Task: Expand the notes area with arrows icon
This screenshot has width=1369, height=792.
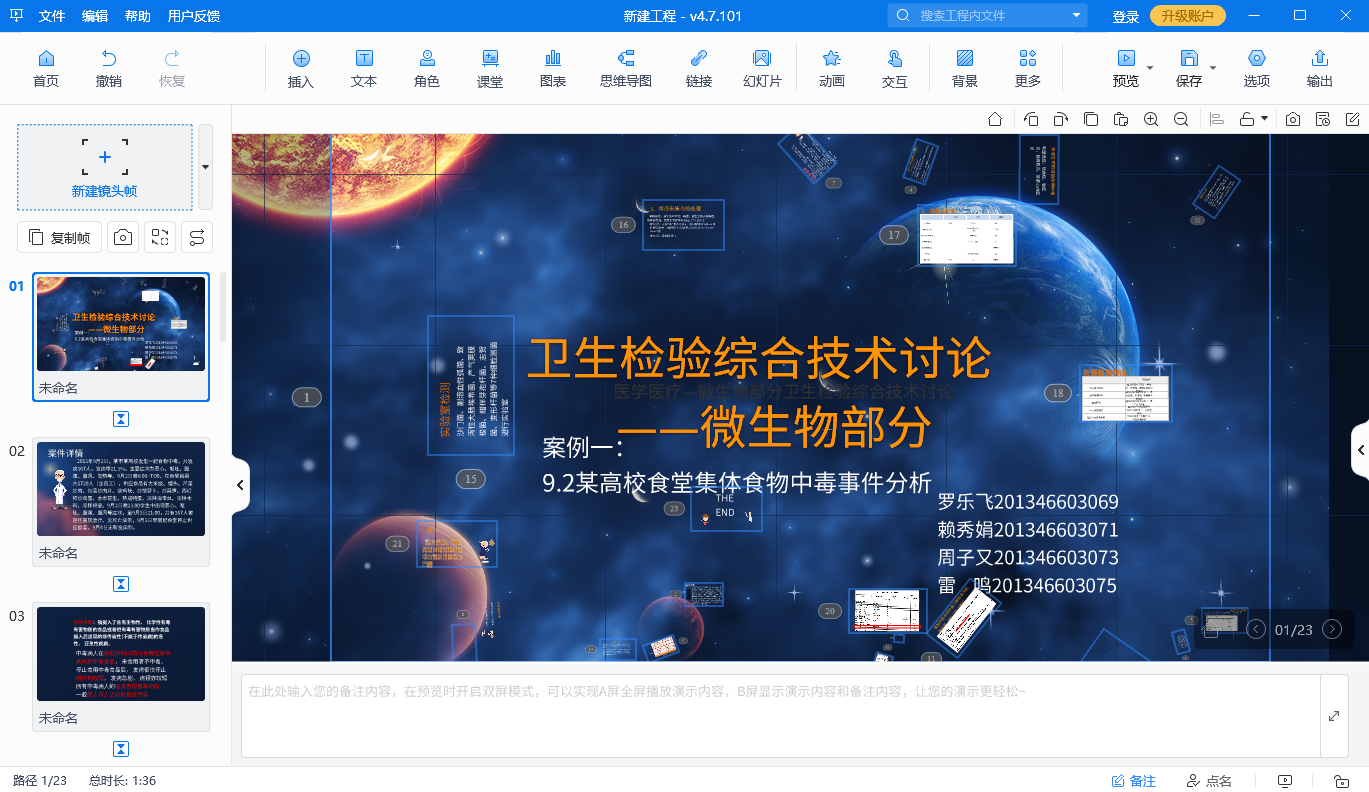Action: 1334,716
